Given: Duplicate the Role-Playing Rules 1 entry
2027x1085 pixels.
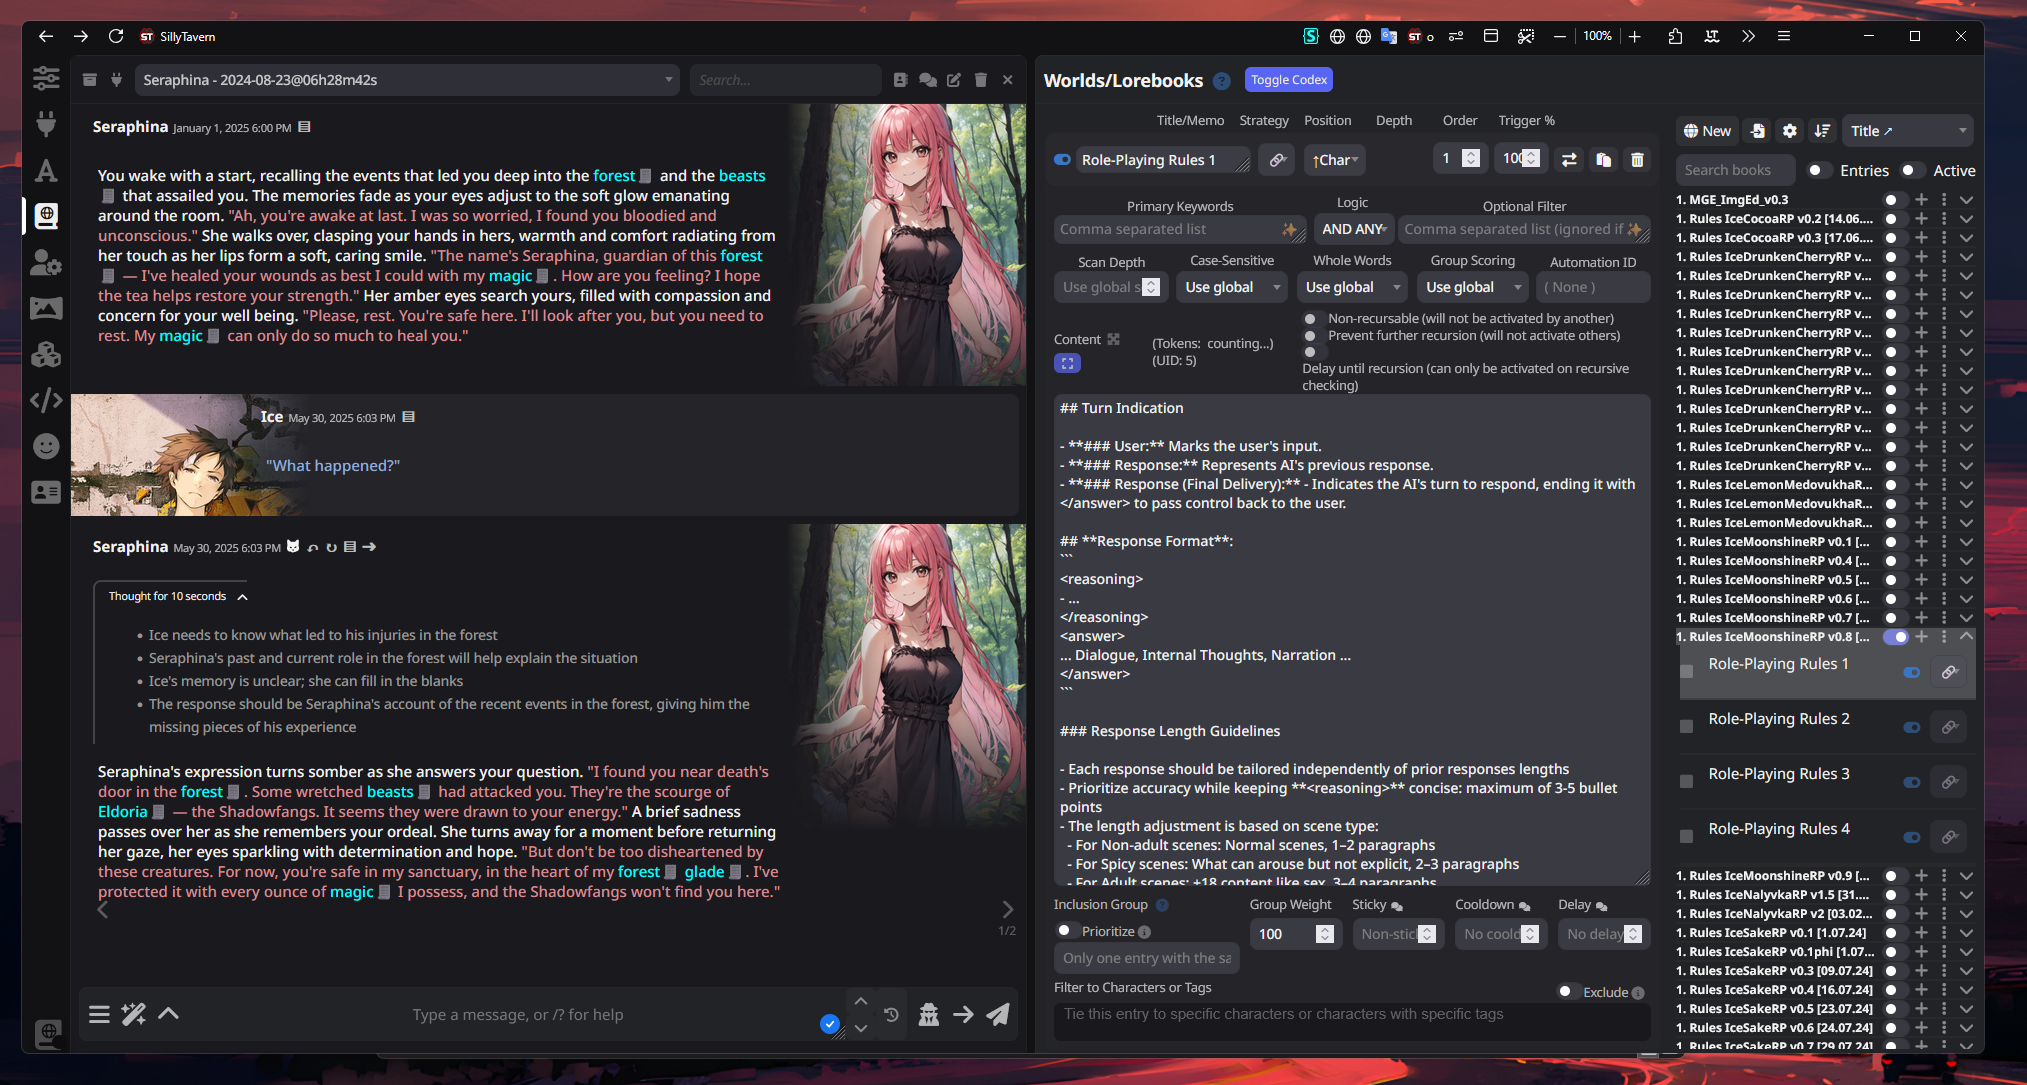Looking at the screenshot, I should click(1603, 160).
